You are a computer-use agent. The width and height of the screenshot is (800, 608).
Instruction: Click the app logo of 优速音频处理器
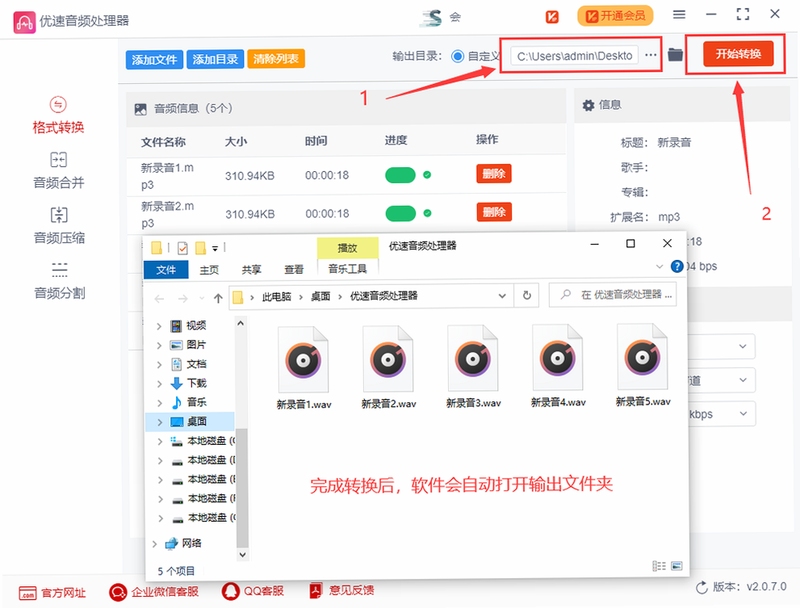click(24, 21)
